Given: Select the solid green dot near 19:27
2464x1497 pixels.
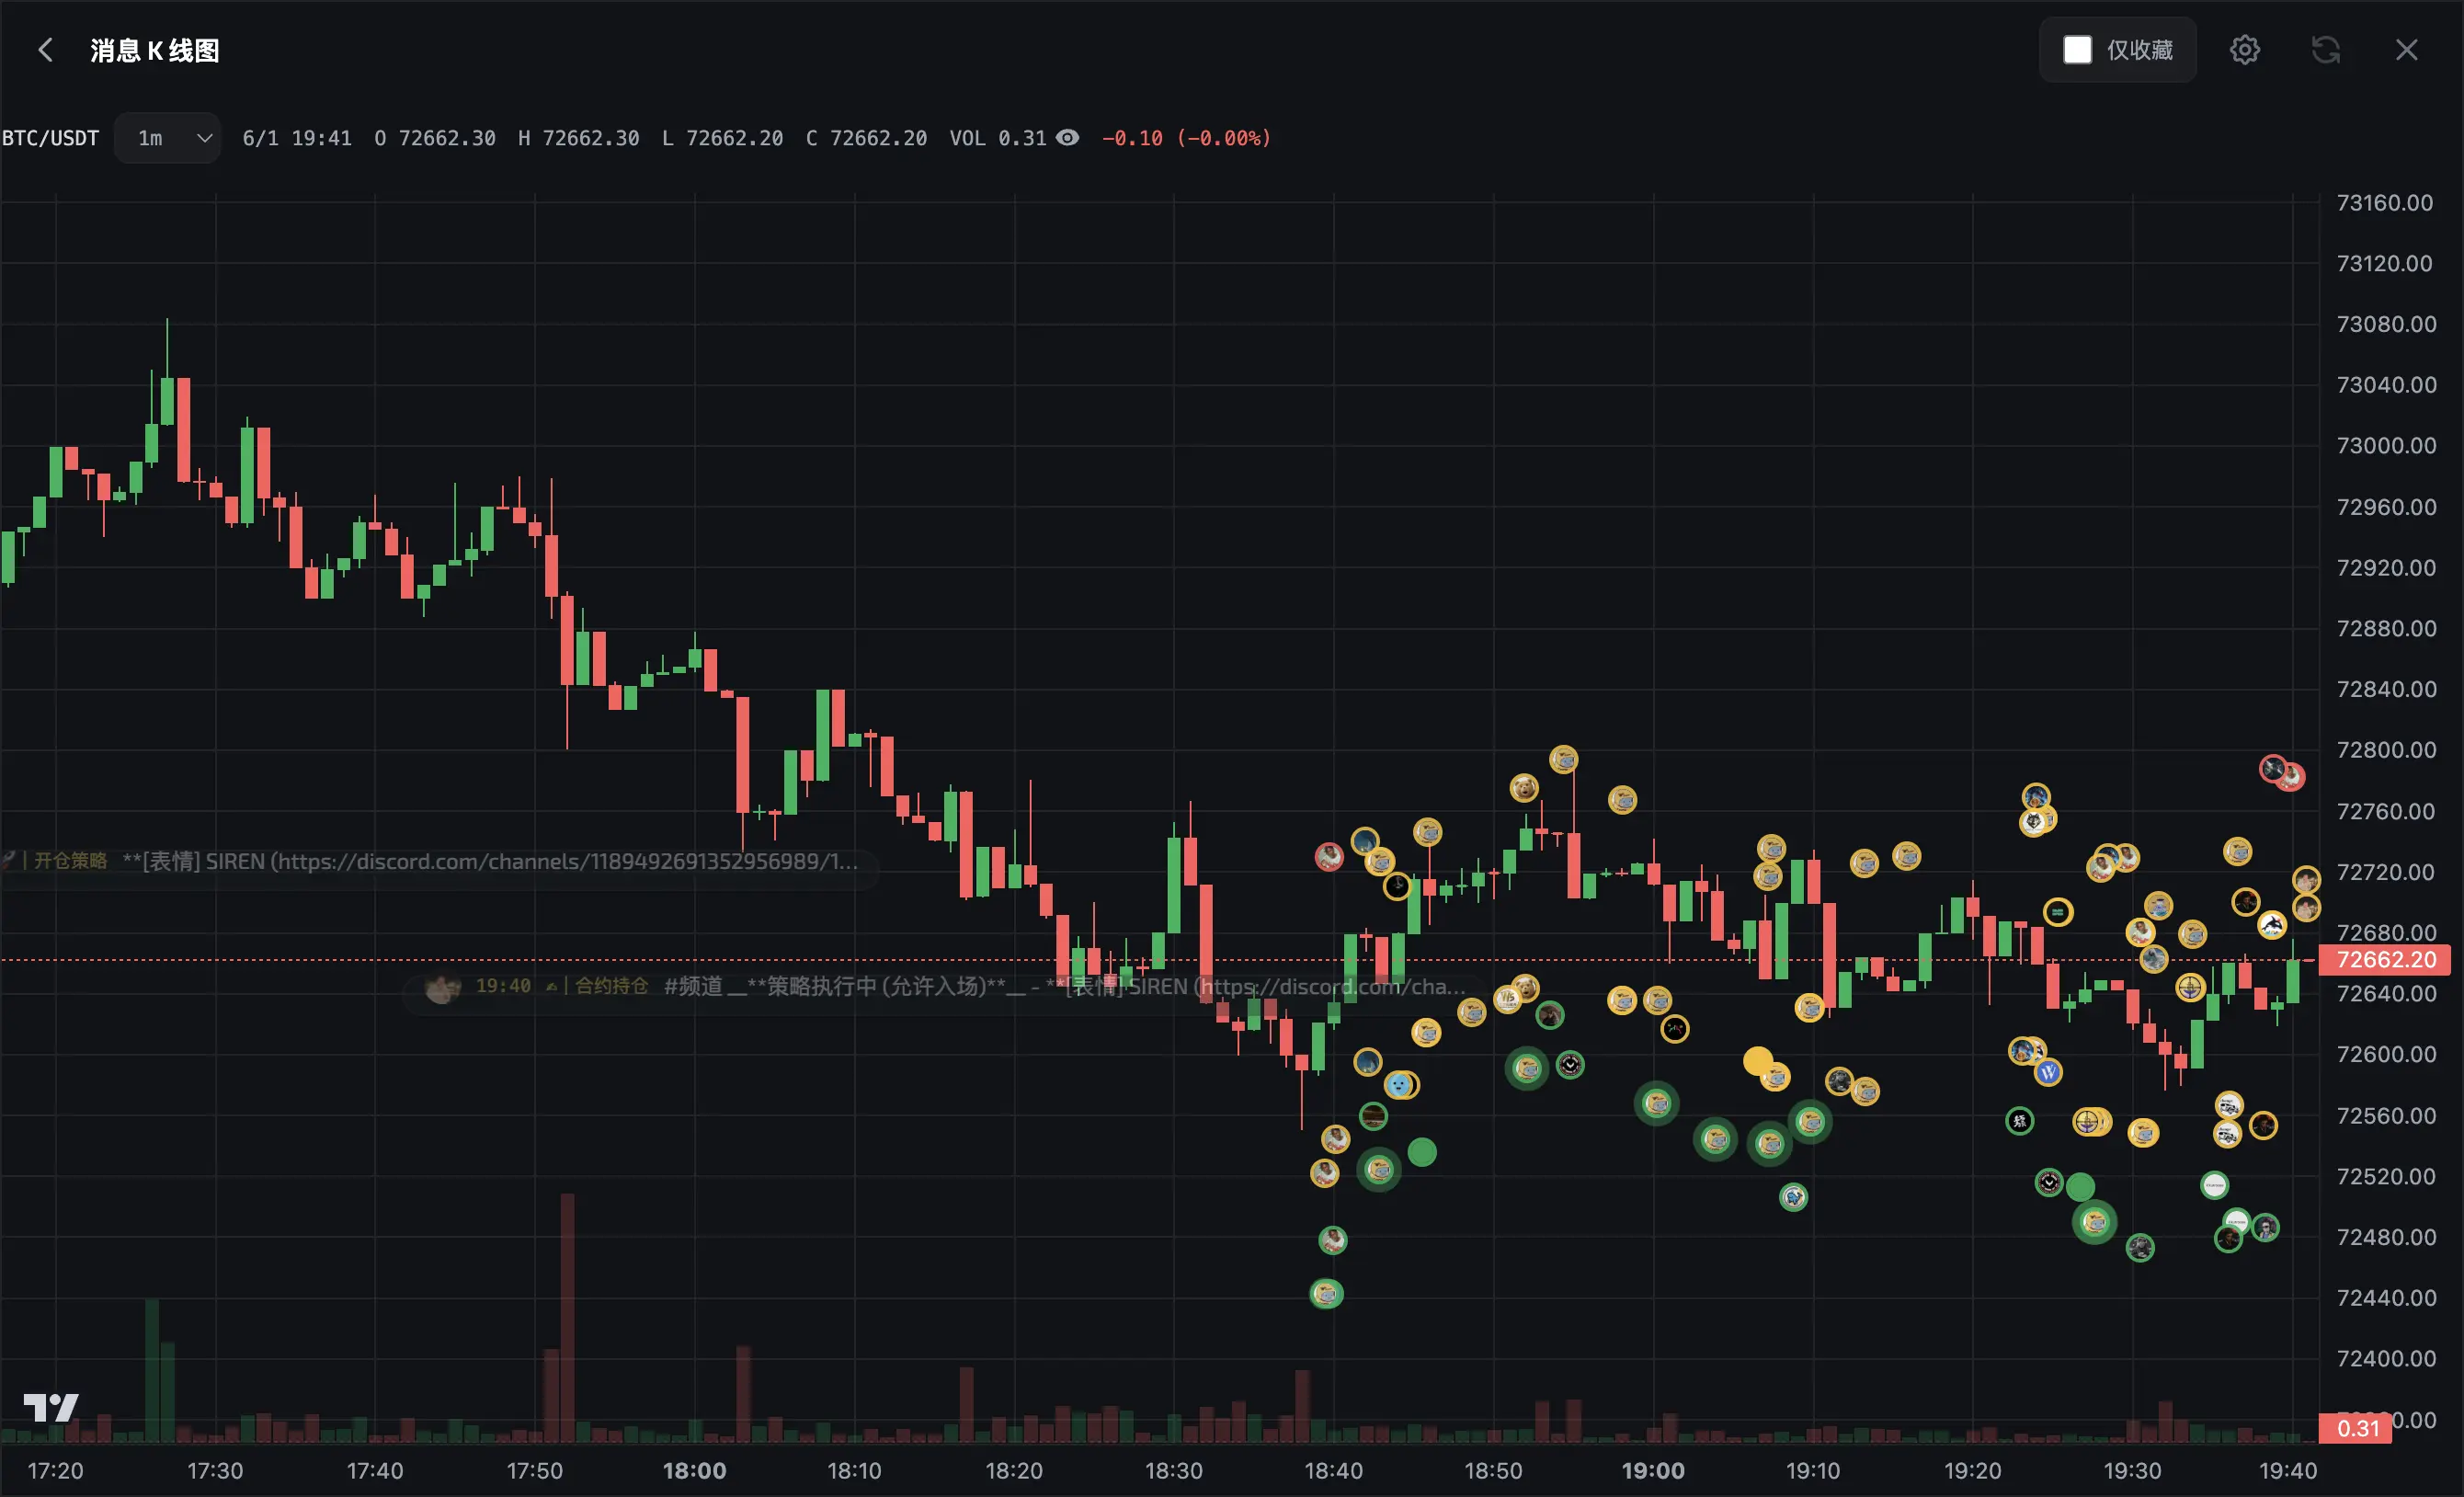Looking at the screenshot, I should coord(2080,1187).
